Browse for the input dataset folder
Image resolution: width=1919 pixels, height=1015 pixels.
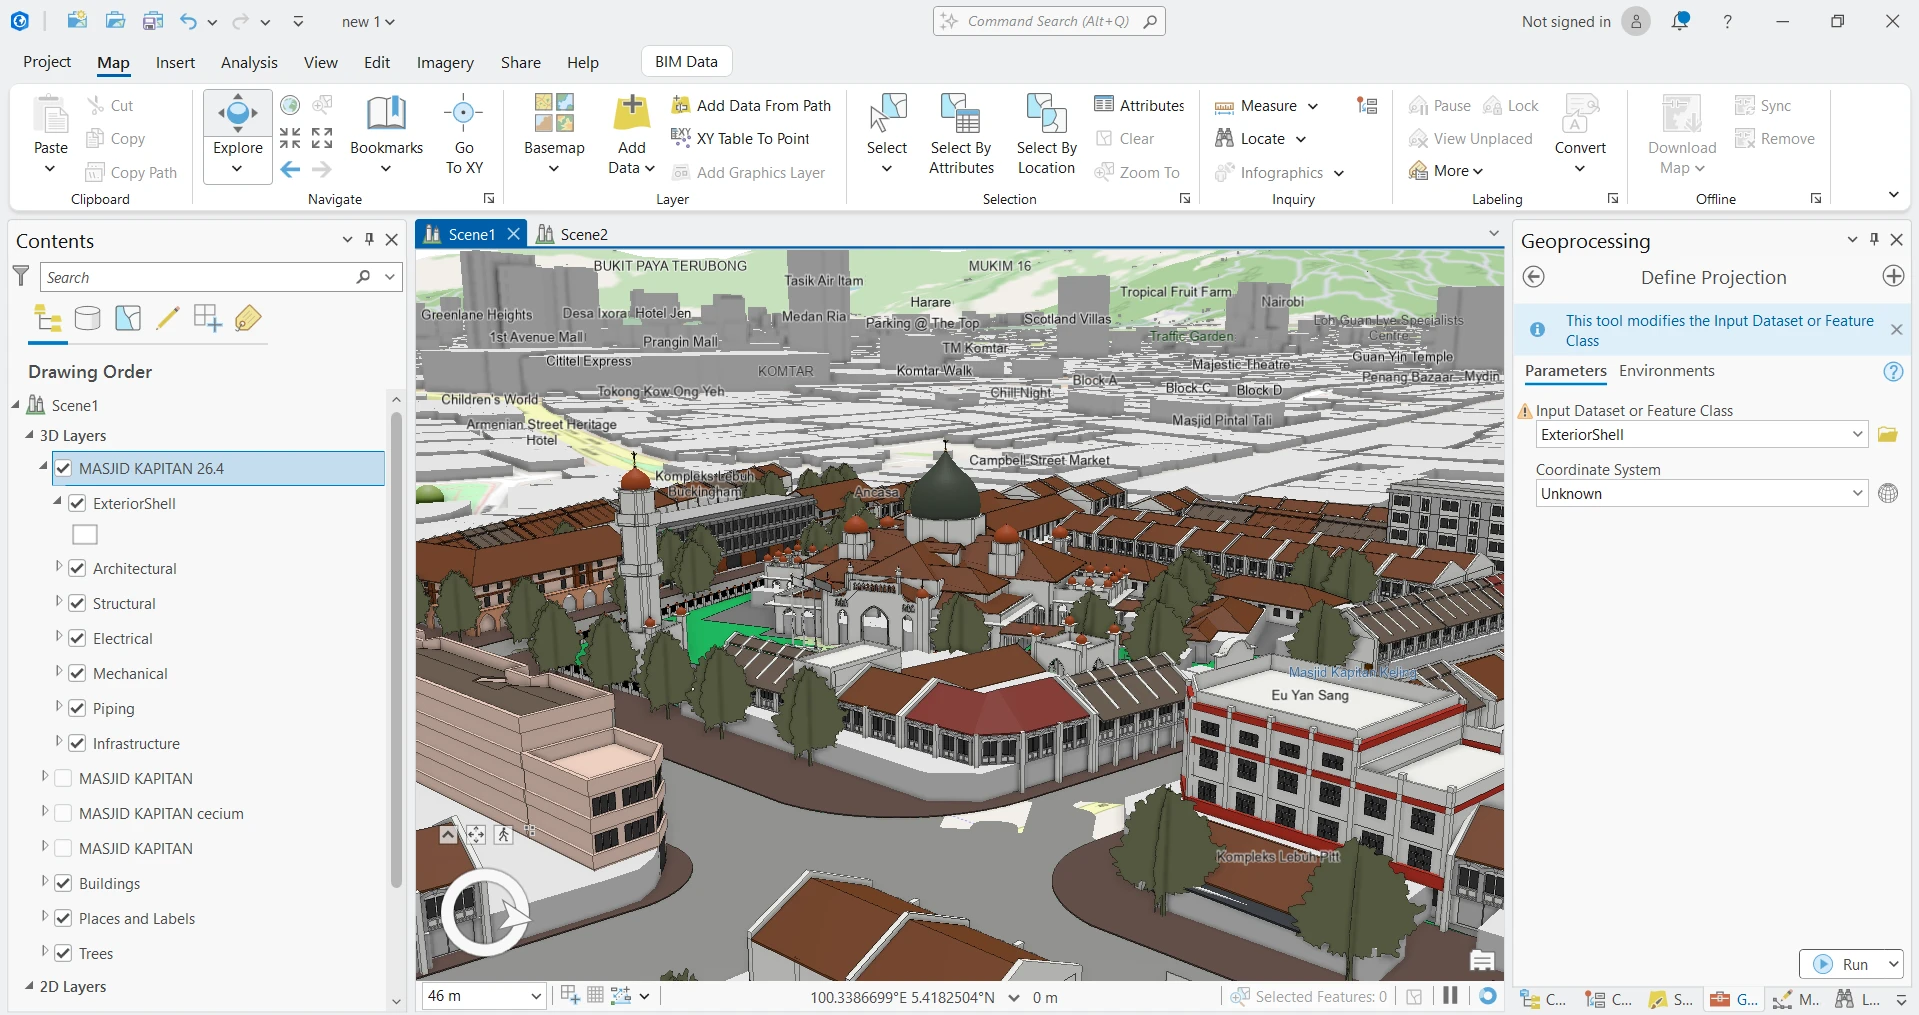[x=1887, y=434]
